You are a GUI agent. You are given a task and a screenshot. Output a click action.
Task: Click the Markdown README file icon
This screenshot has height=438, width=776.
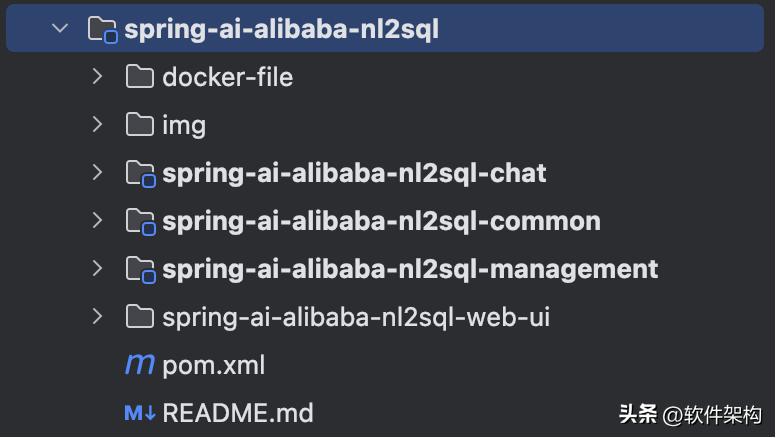click(139, 412)
